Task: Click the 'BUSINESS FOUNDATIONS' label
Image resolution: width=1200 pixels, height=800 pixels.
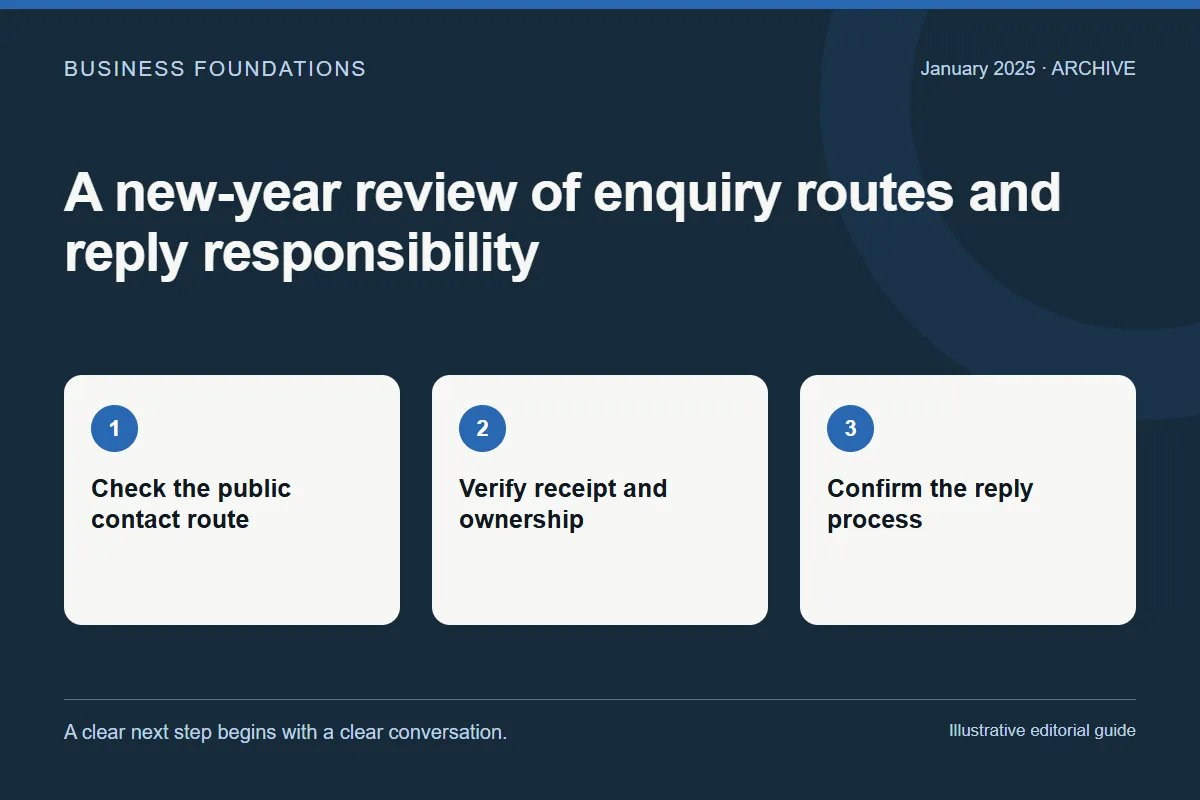Action: pyautogui.click(x=215, y=69)
